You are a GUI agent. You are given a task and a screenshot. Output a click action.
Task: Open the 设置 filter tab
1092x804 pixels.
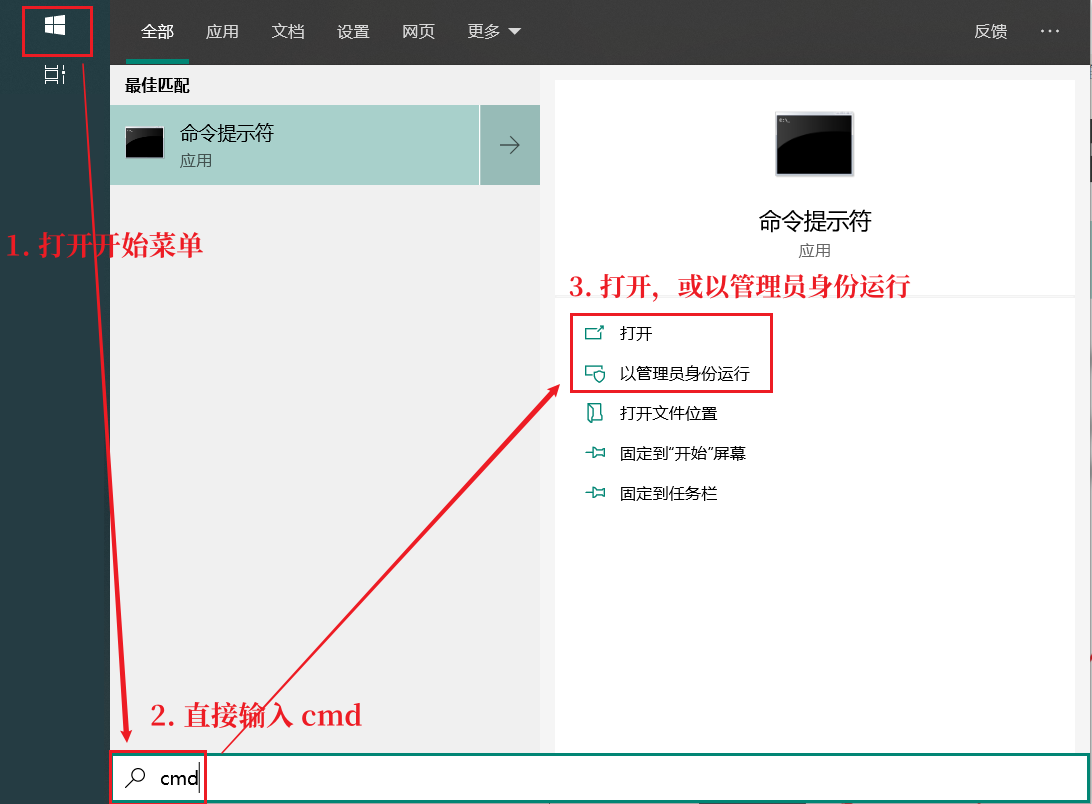(353, 31)
